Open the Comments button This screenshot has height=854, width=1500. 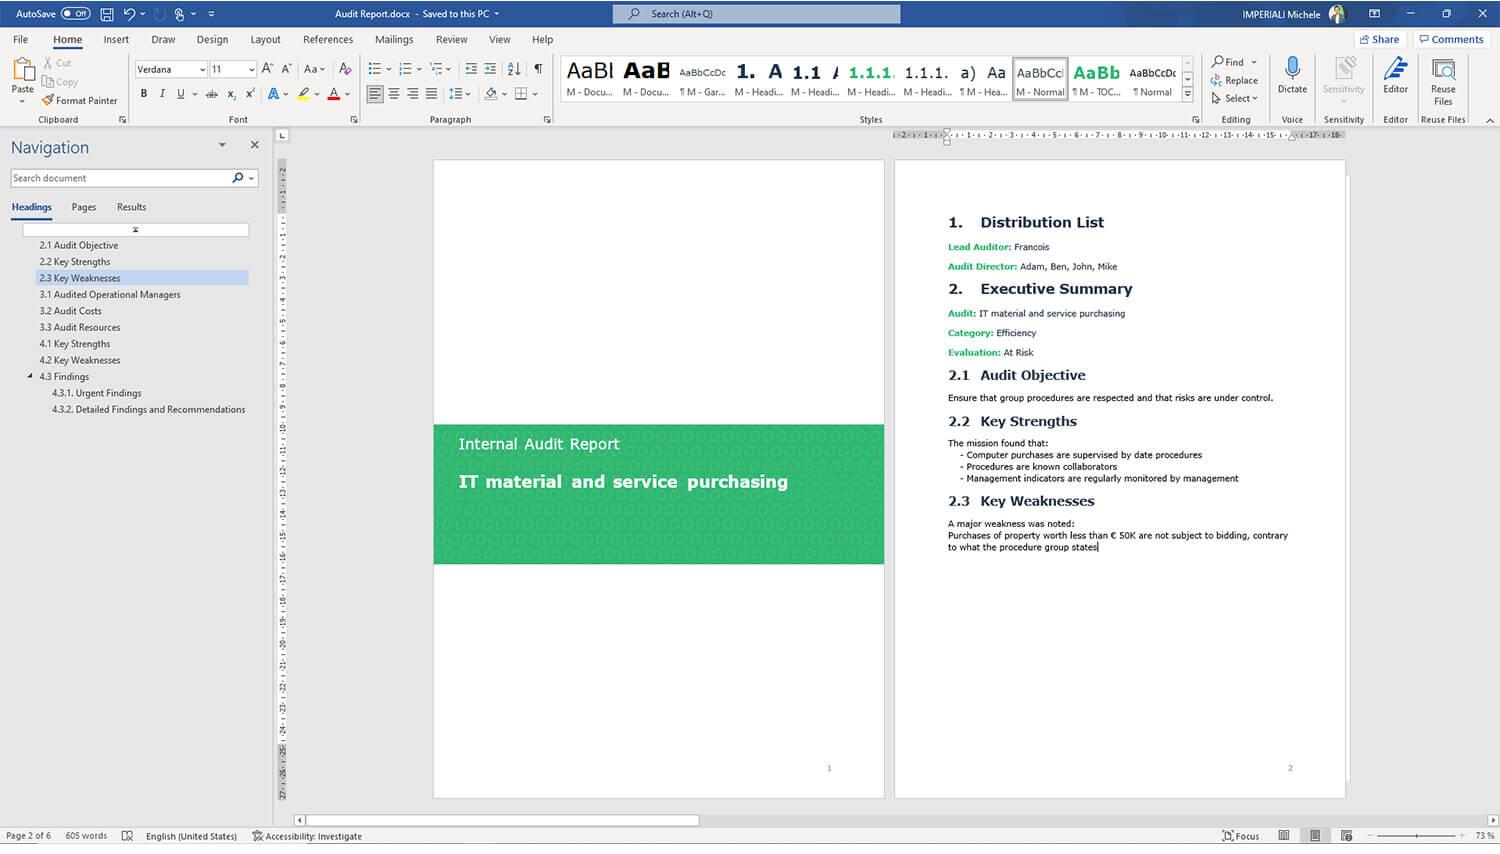pos(1451,40)
